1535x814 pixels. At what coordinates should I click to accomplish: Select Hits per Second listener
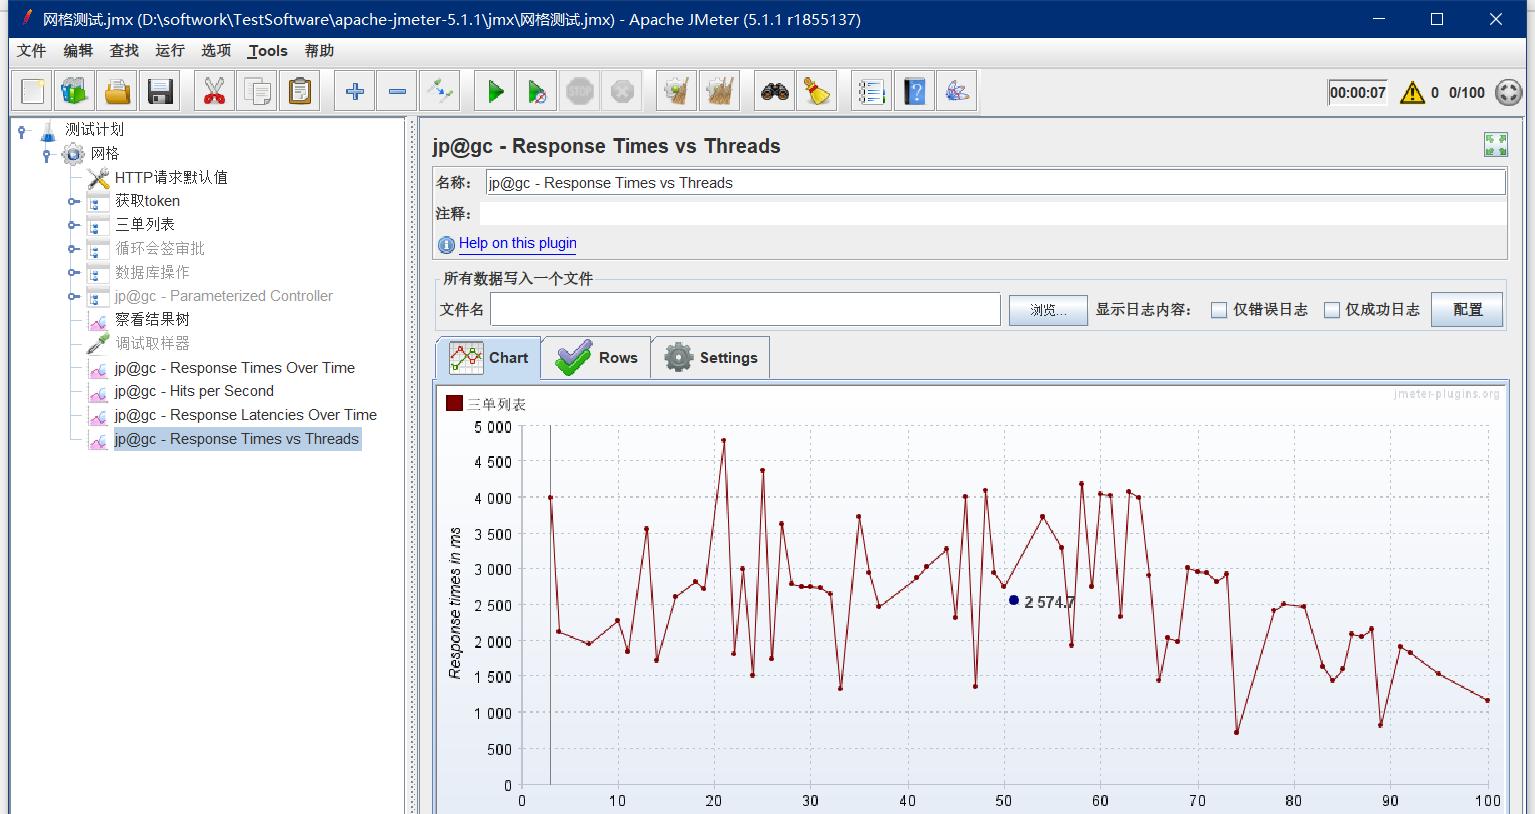point(194,391)
